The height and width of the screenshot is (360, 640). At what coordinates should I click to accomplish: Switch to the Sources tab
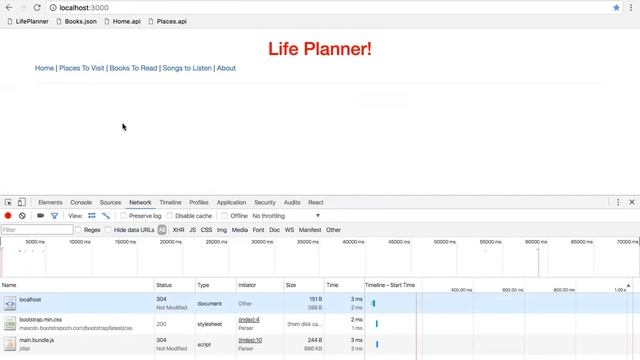[110, 202]
